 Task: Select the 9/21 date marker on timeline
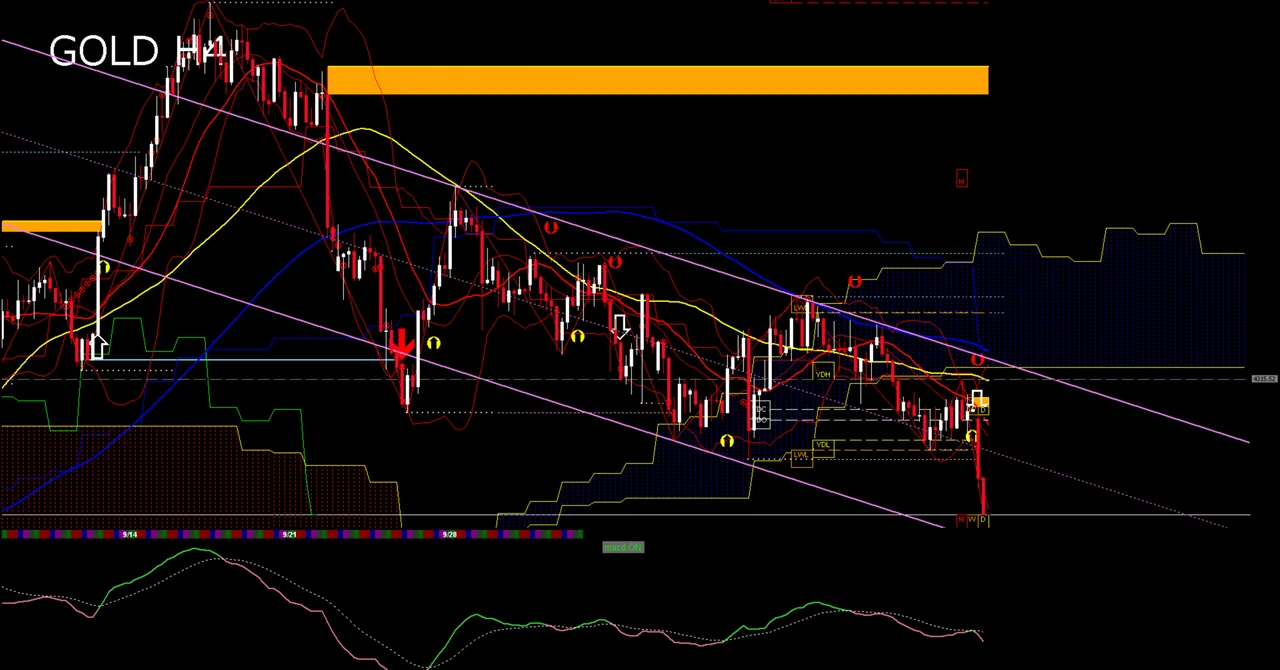point(289,535)
